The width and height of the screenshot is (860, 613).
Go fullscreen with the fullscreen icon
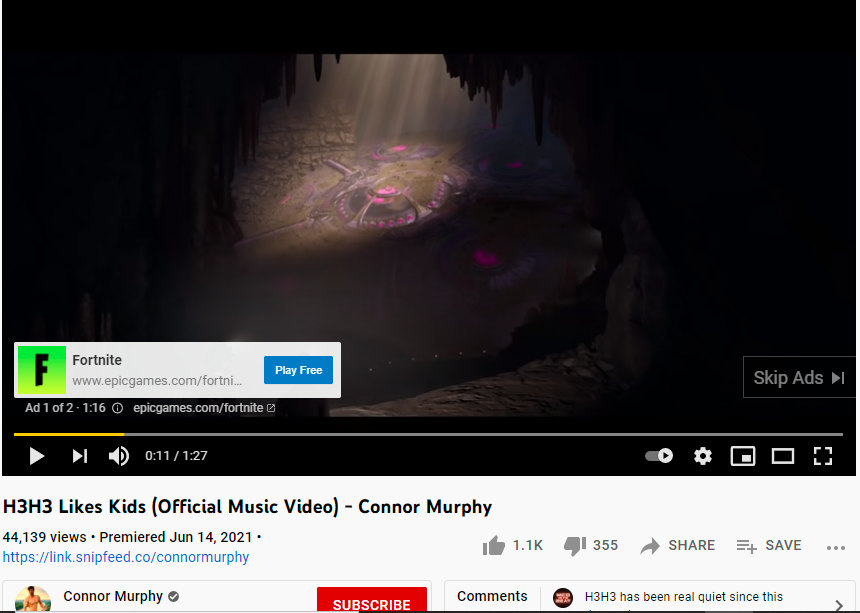(823, 456)
